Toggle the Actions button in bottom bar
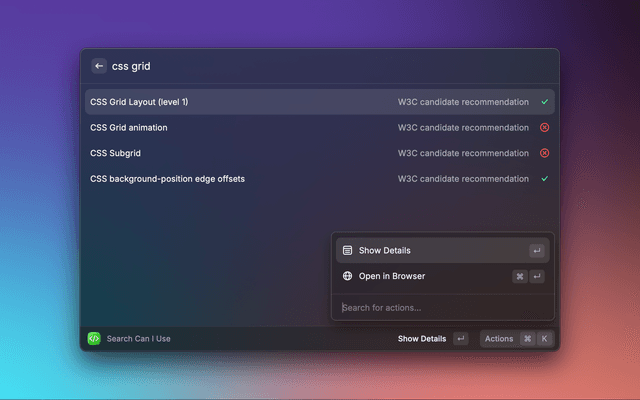Image resolution: width=640 pixels, height=400 pixels. click(499, 338)
